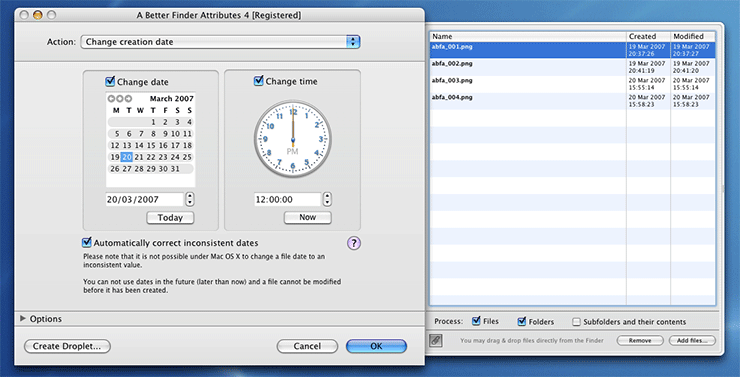
Task: Click Create Droplet button
Action: point(67,346)
